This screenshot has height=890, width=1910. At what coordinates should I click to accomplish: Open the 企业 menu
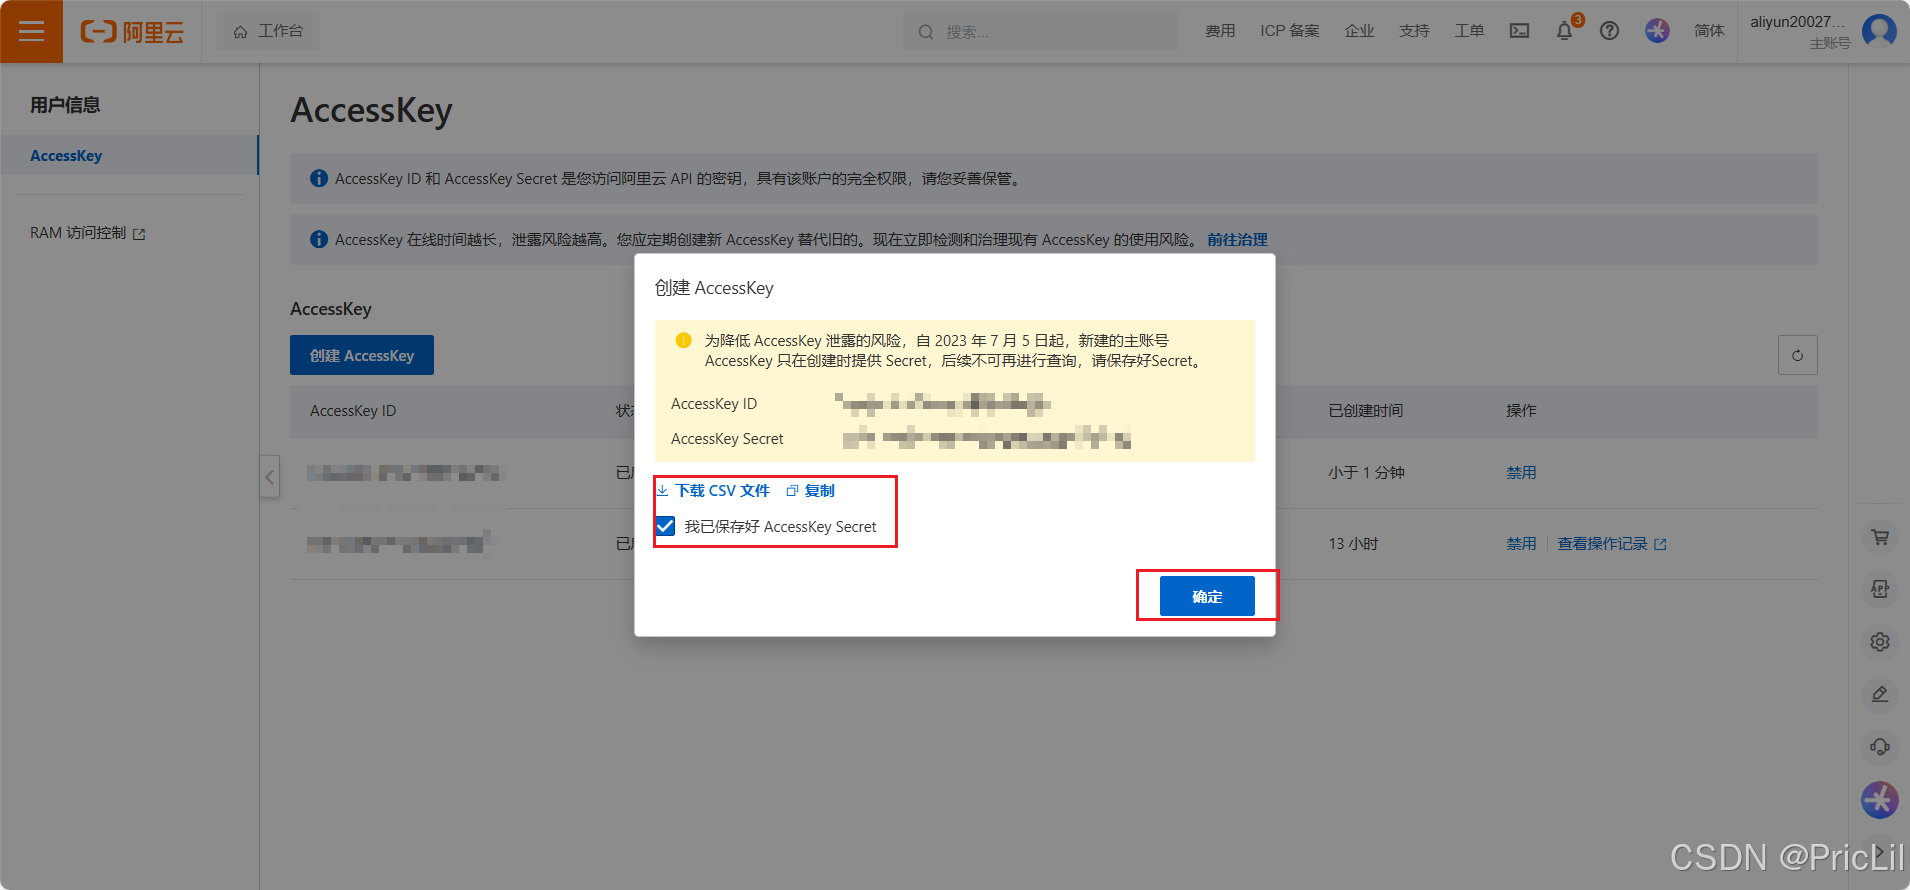point(1359,31)
